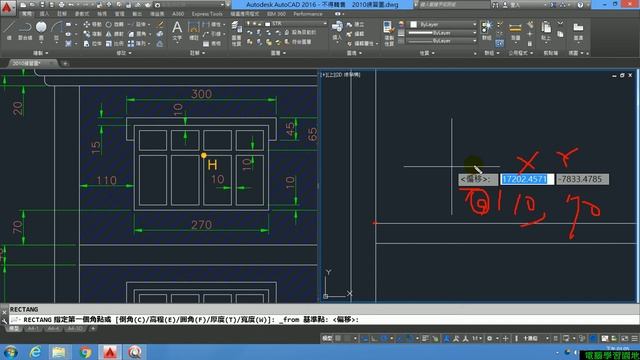Image resolution: width=640 pixels, height=360 pixels.
Task: Click the new drawing tab plus button
Action: [x=65, y=63]
